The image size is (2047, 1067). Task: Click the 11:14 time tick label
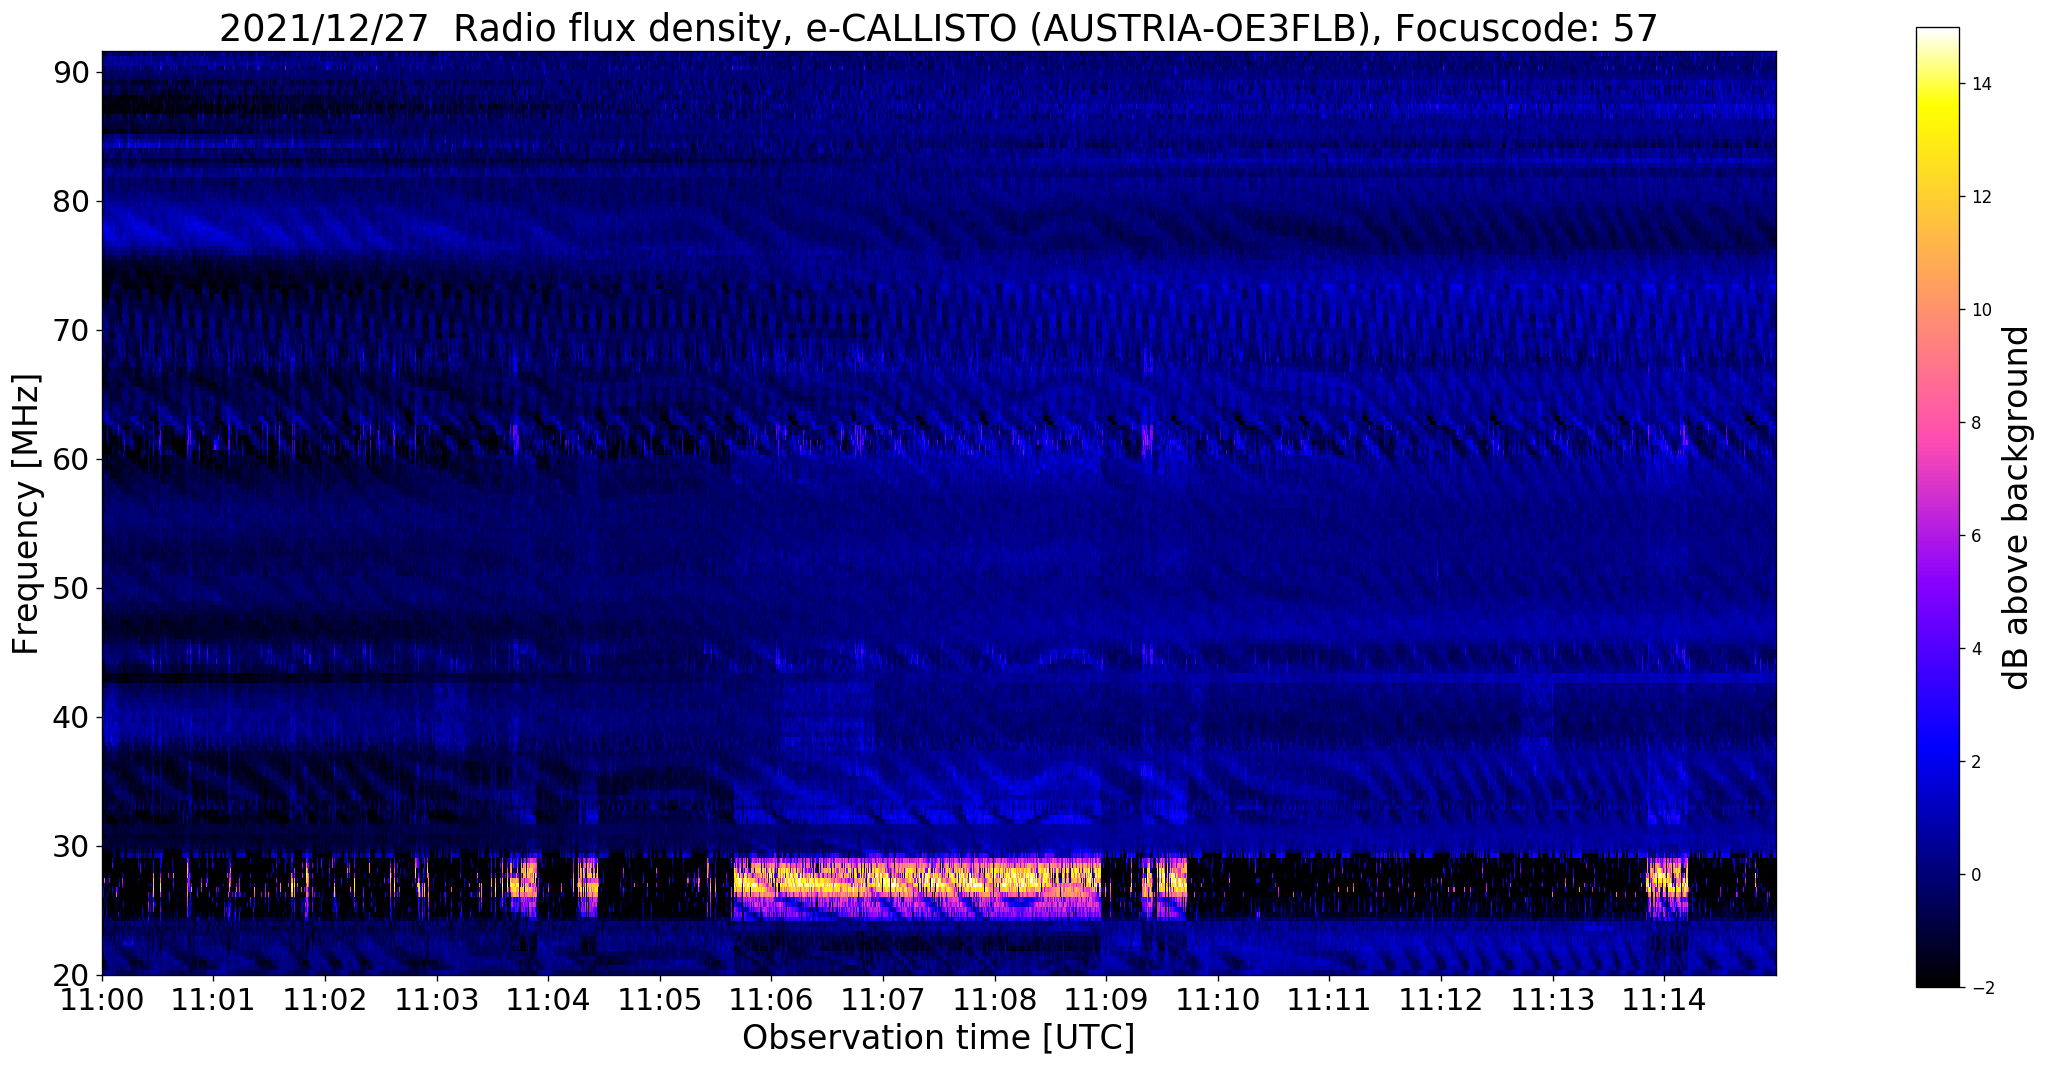(1664, 999)
